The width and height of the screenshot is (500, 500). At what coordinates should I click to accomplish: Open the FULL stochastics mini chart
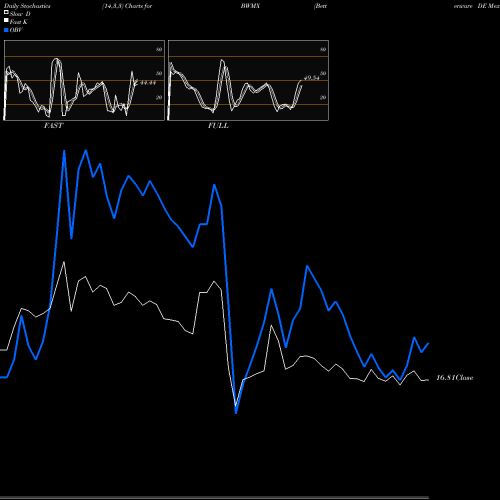pos(248,80)
